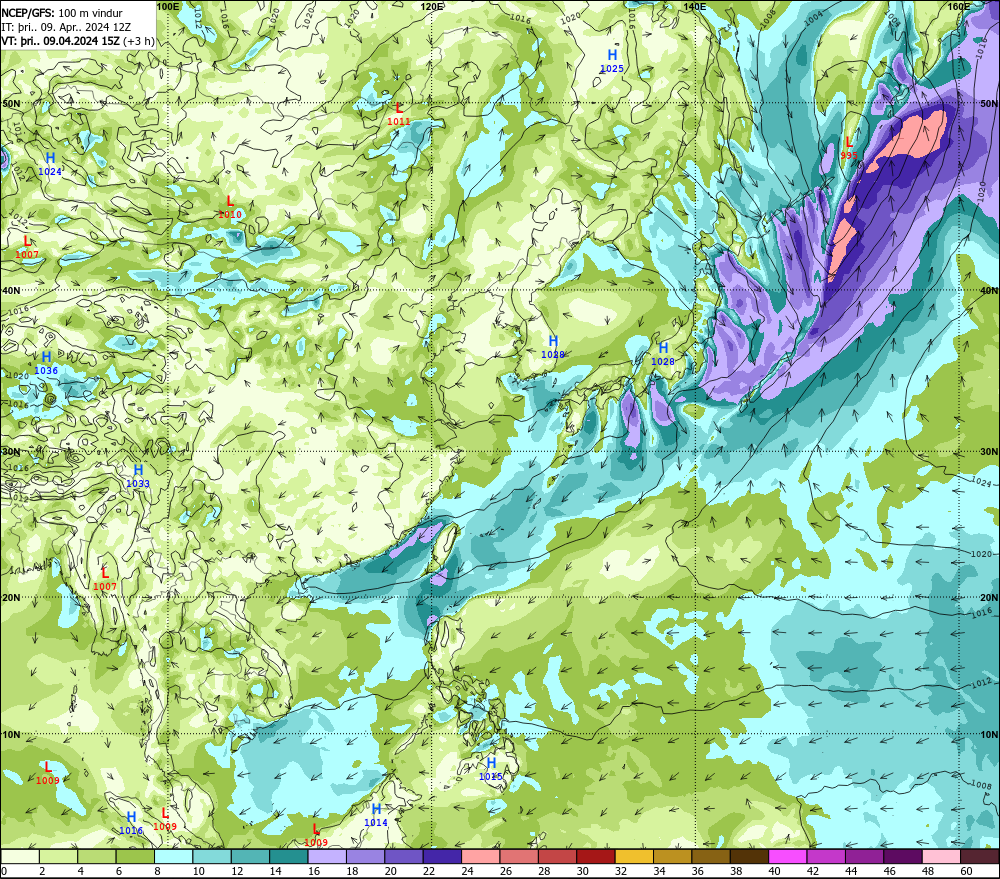Click the green legend swatch between 6 and 8
The image size is (1000, 879).
[x=135, y=856]
